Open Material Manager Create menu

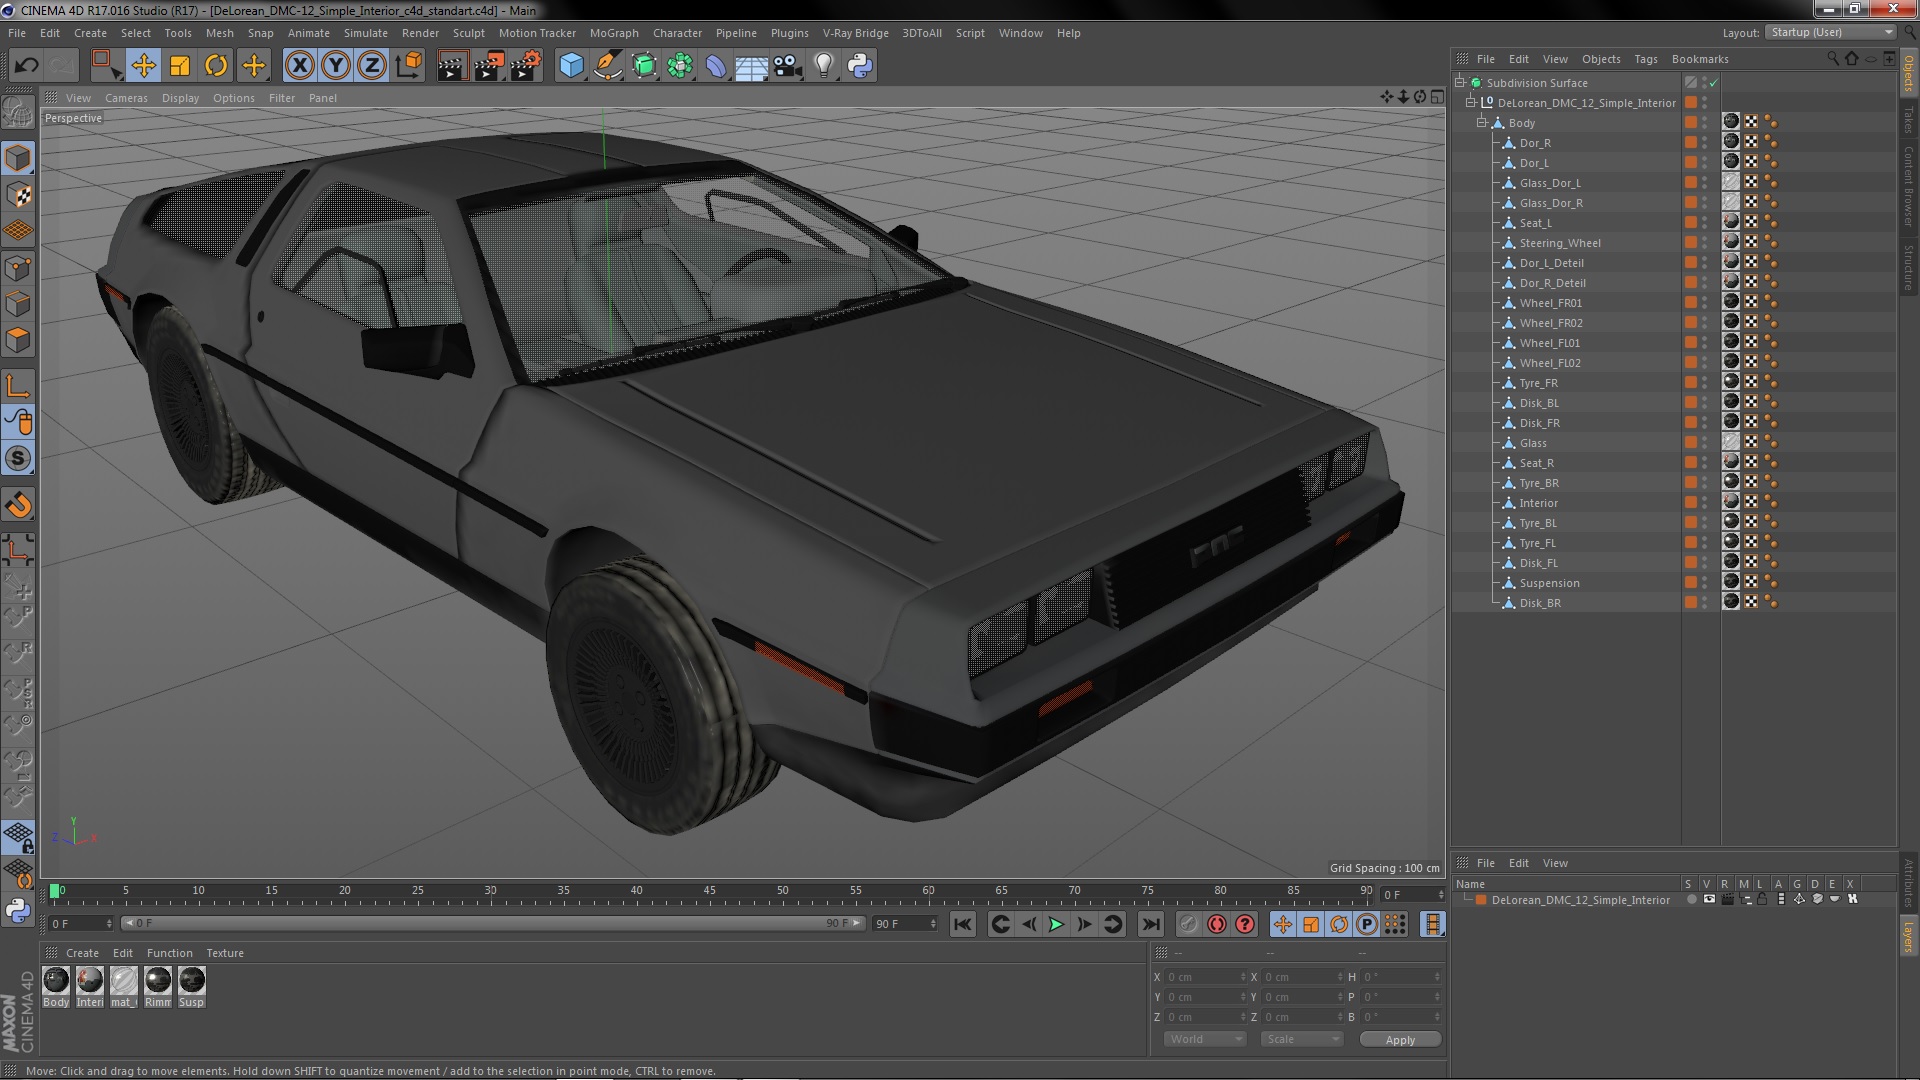click(82, 953)
